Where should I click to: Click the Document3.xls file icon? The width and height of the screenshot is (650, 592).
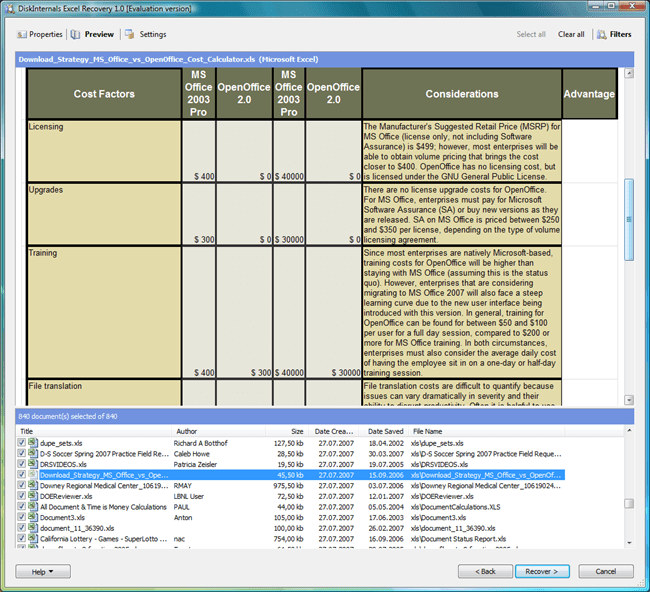tap(33, 518)
